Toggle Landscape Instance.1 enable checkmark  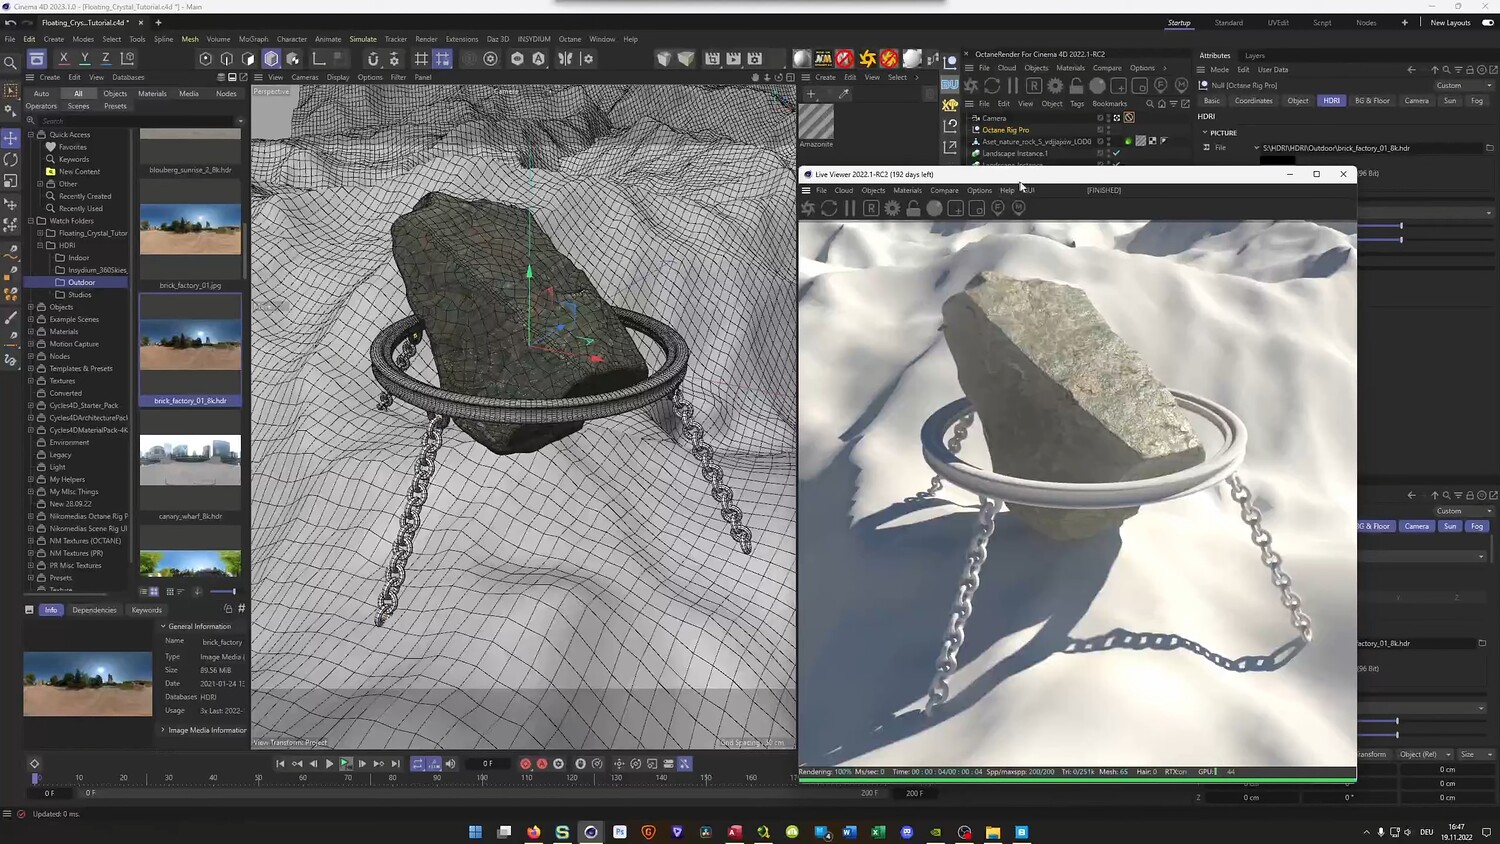tap(1117, 154)
